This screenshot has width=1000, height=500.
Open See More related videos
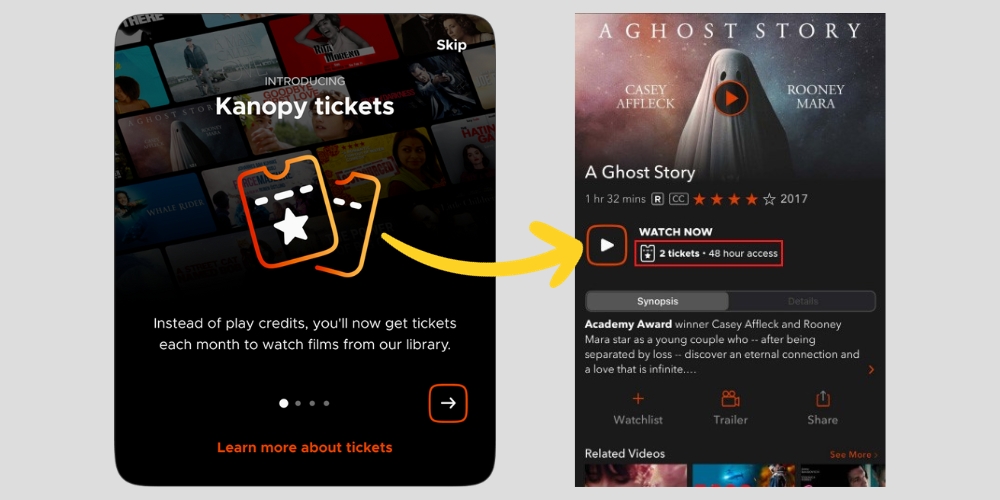click(853, 455)
